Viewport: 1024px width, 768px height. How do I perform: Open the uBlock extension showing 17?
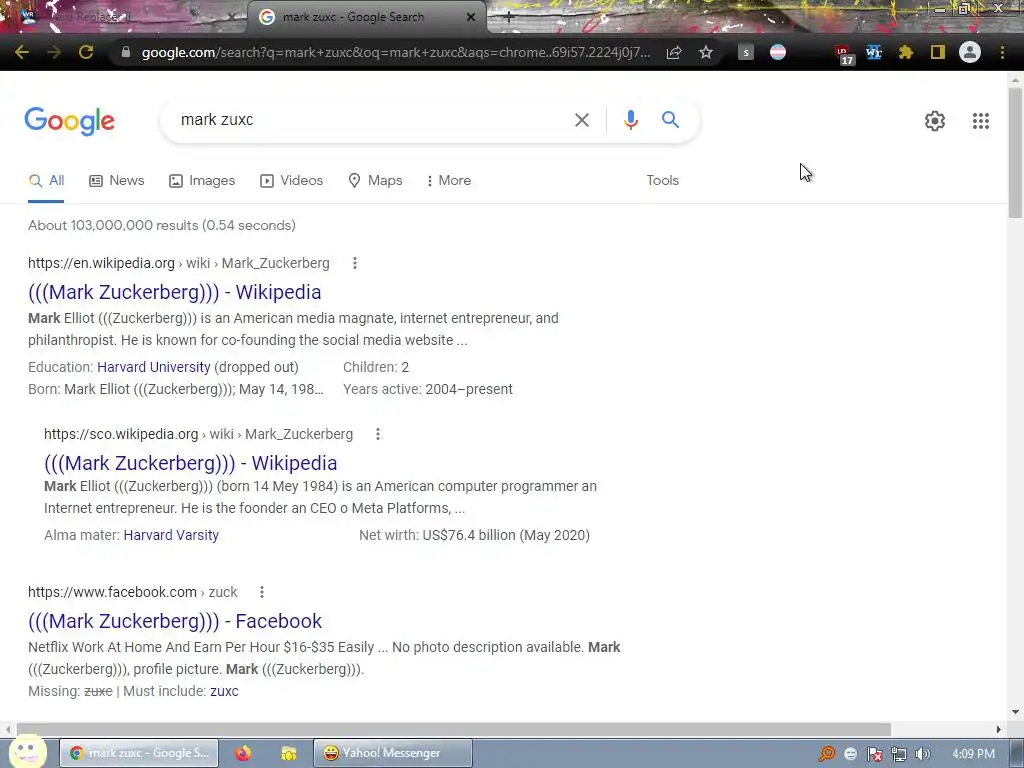tap(843, 54)
